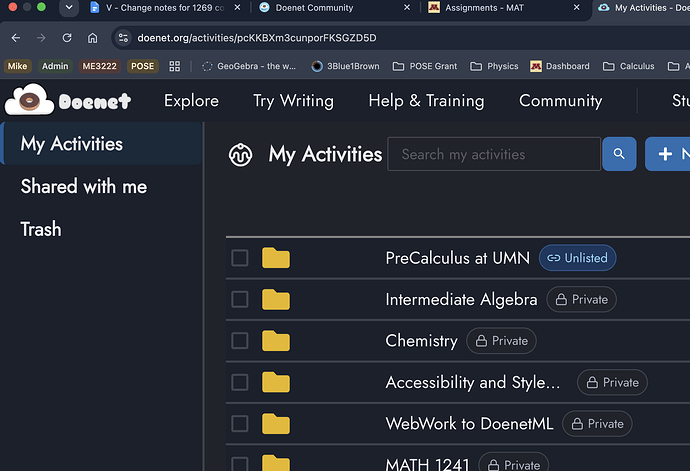Click the browser back arrow
The image size is (690, 471).
click(16, 38)
